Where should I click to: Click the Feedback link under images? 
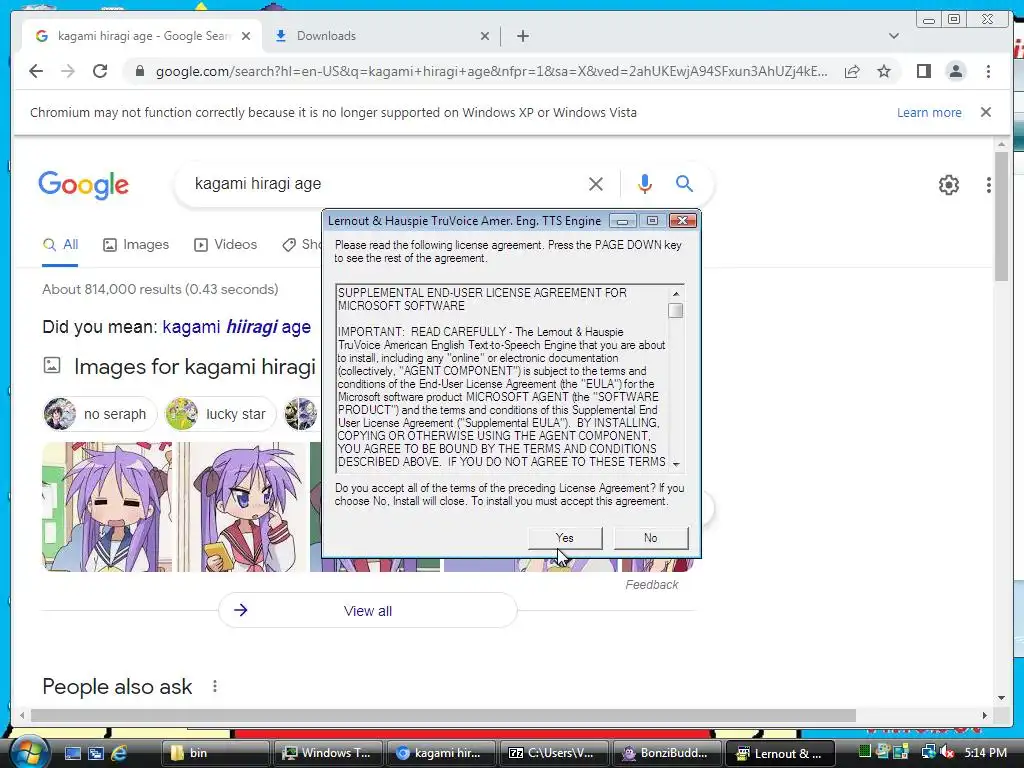652,584
